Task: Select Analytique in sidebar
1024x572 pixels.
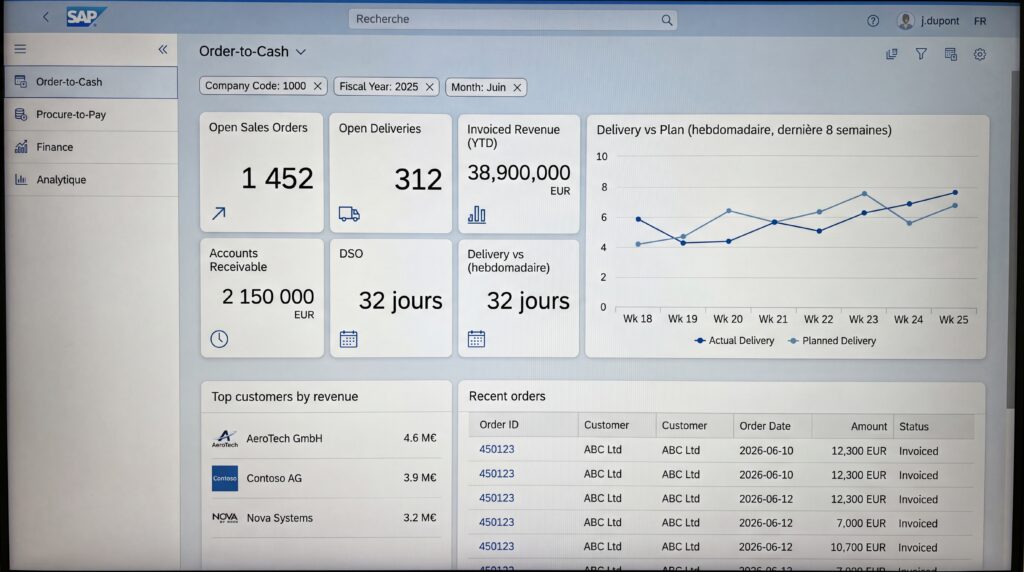Action: click(91, 180)
